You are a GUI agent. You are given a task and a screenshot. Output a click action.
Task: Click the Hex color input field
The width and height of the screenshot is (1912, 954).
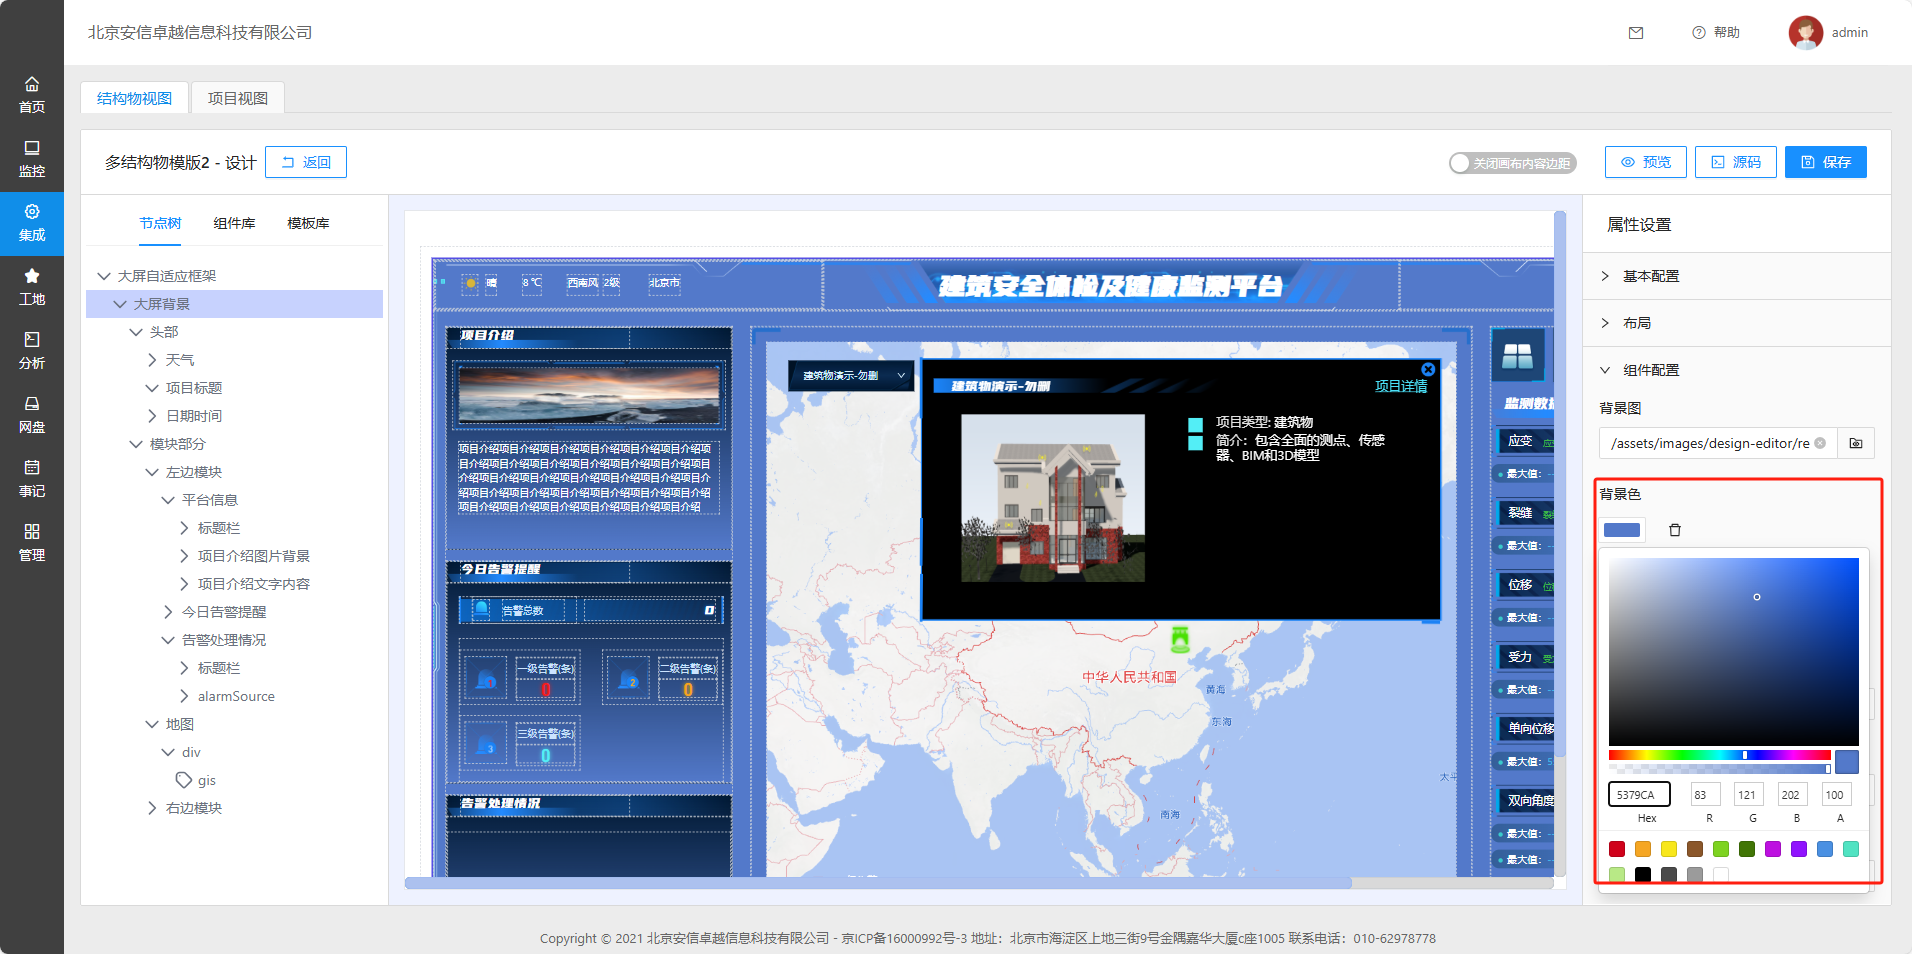(1639, 795)
